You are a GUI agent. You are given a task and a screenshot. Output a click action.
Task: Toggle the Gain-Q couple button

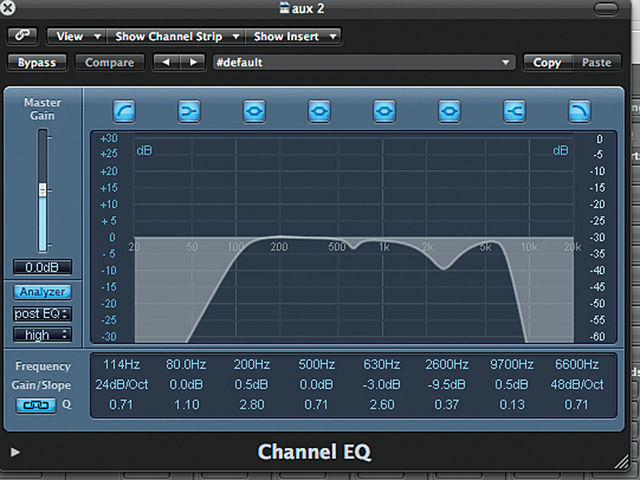click(36, 405)
